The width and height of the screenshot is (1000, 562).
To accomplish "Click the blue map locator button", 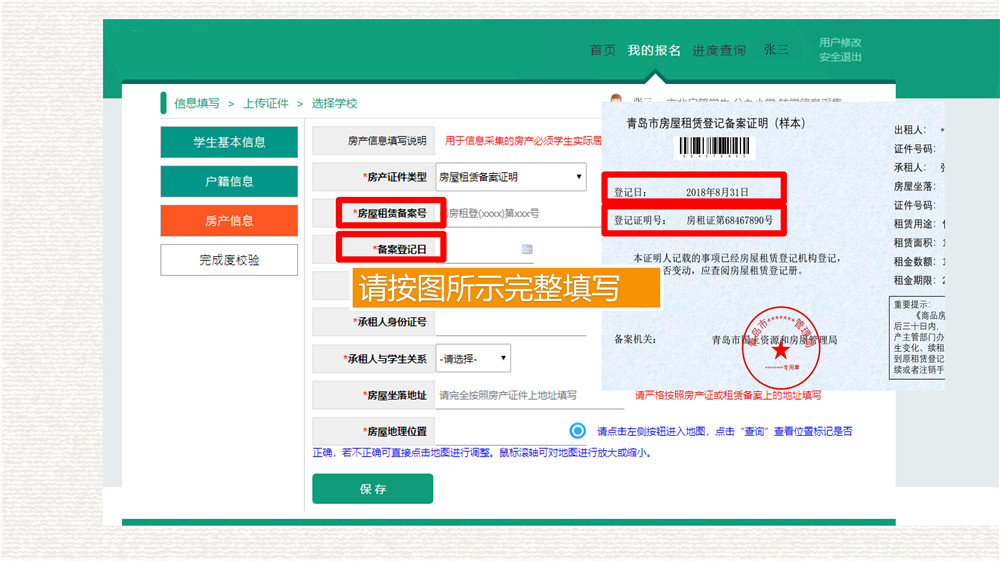I will click(x=577, y=431).
